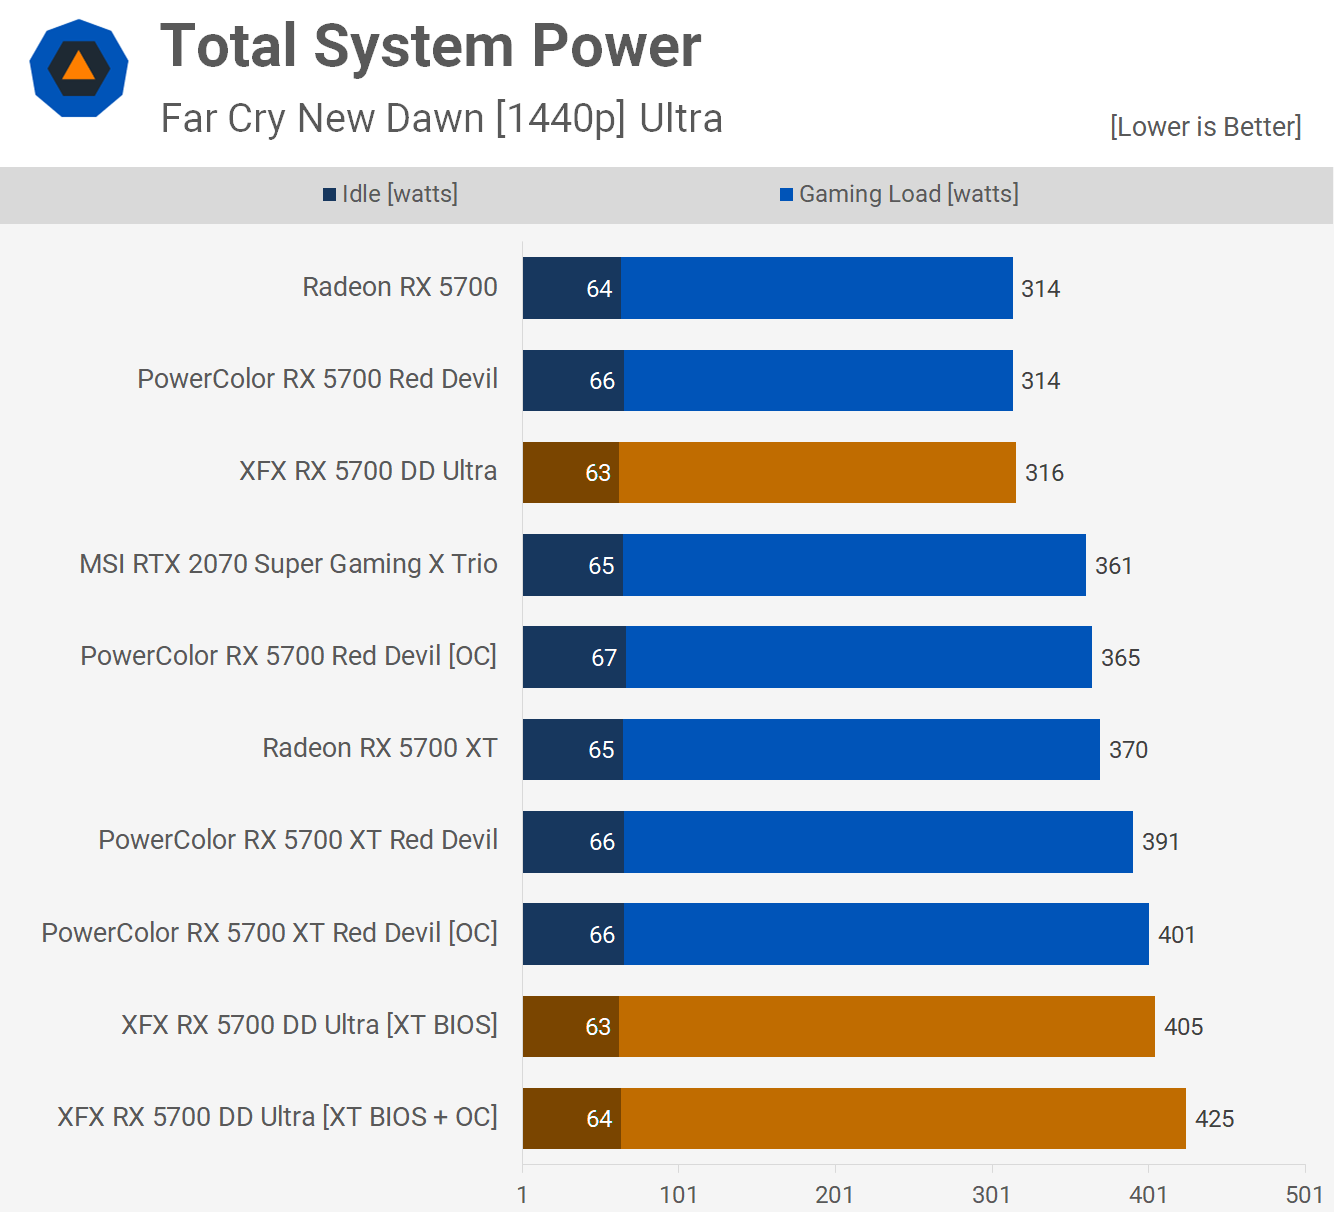Select the PowerColor RX 5700 Red Devil label
1334x1213 pixels.
[x=317, y=379]
